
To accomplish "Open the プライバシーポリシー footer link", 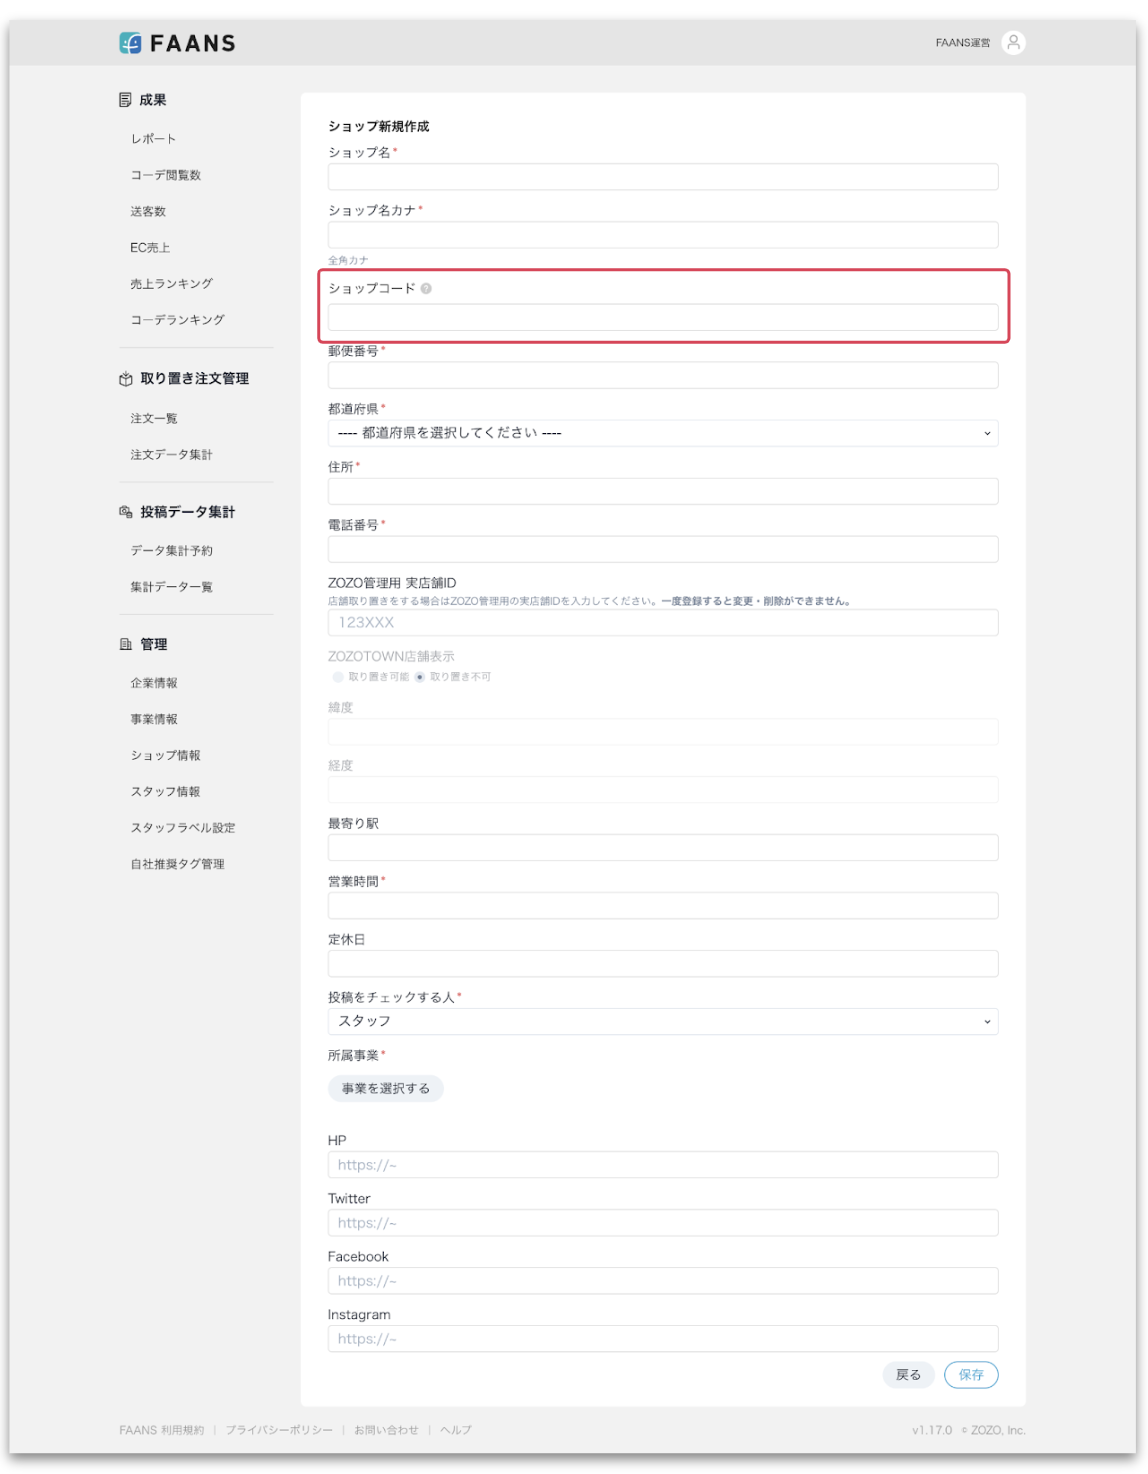I will point(279,1430).
